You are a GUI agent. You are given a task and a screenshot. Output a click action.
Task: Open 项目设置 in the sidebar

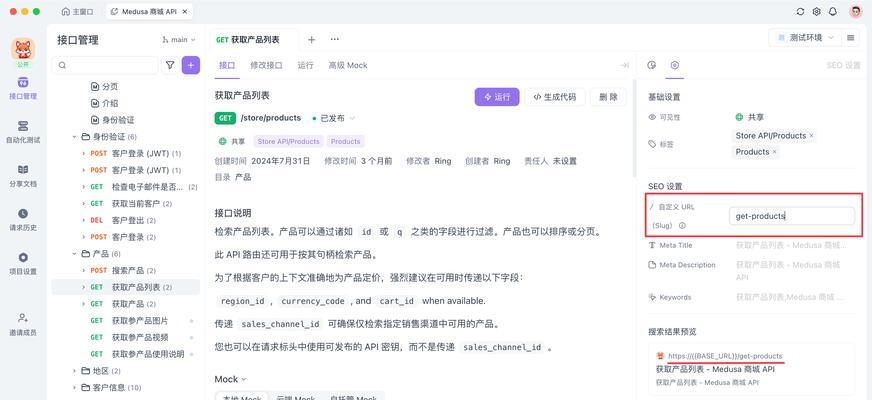pyautogui.click(x=23, y=264)
